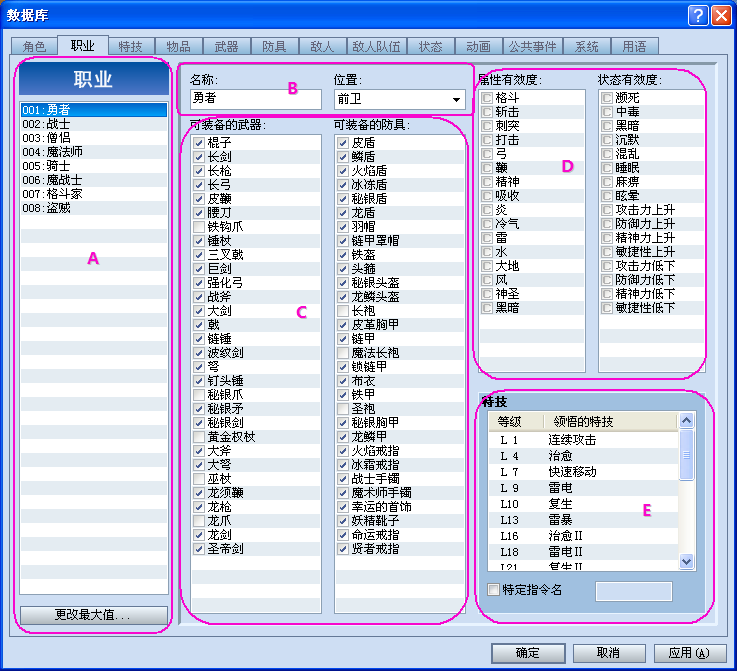The image size is (737, 671).
Task: Enable the 魔法长袍 armor checkbox
Action: click(343, 353)
